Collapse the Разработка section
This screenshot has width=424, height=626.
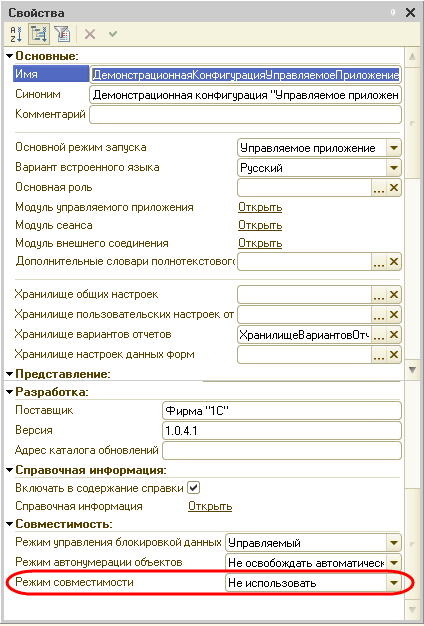pos(10,392)
